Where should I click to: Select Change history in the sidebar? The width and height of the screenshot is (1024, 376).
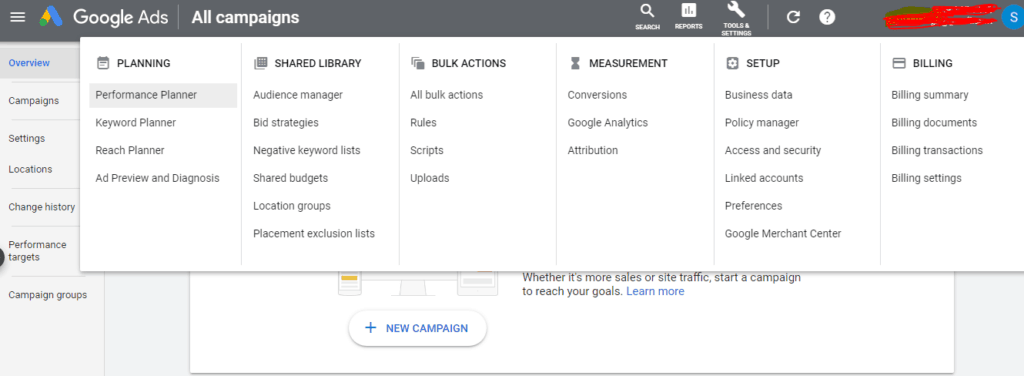click(41, 207)
